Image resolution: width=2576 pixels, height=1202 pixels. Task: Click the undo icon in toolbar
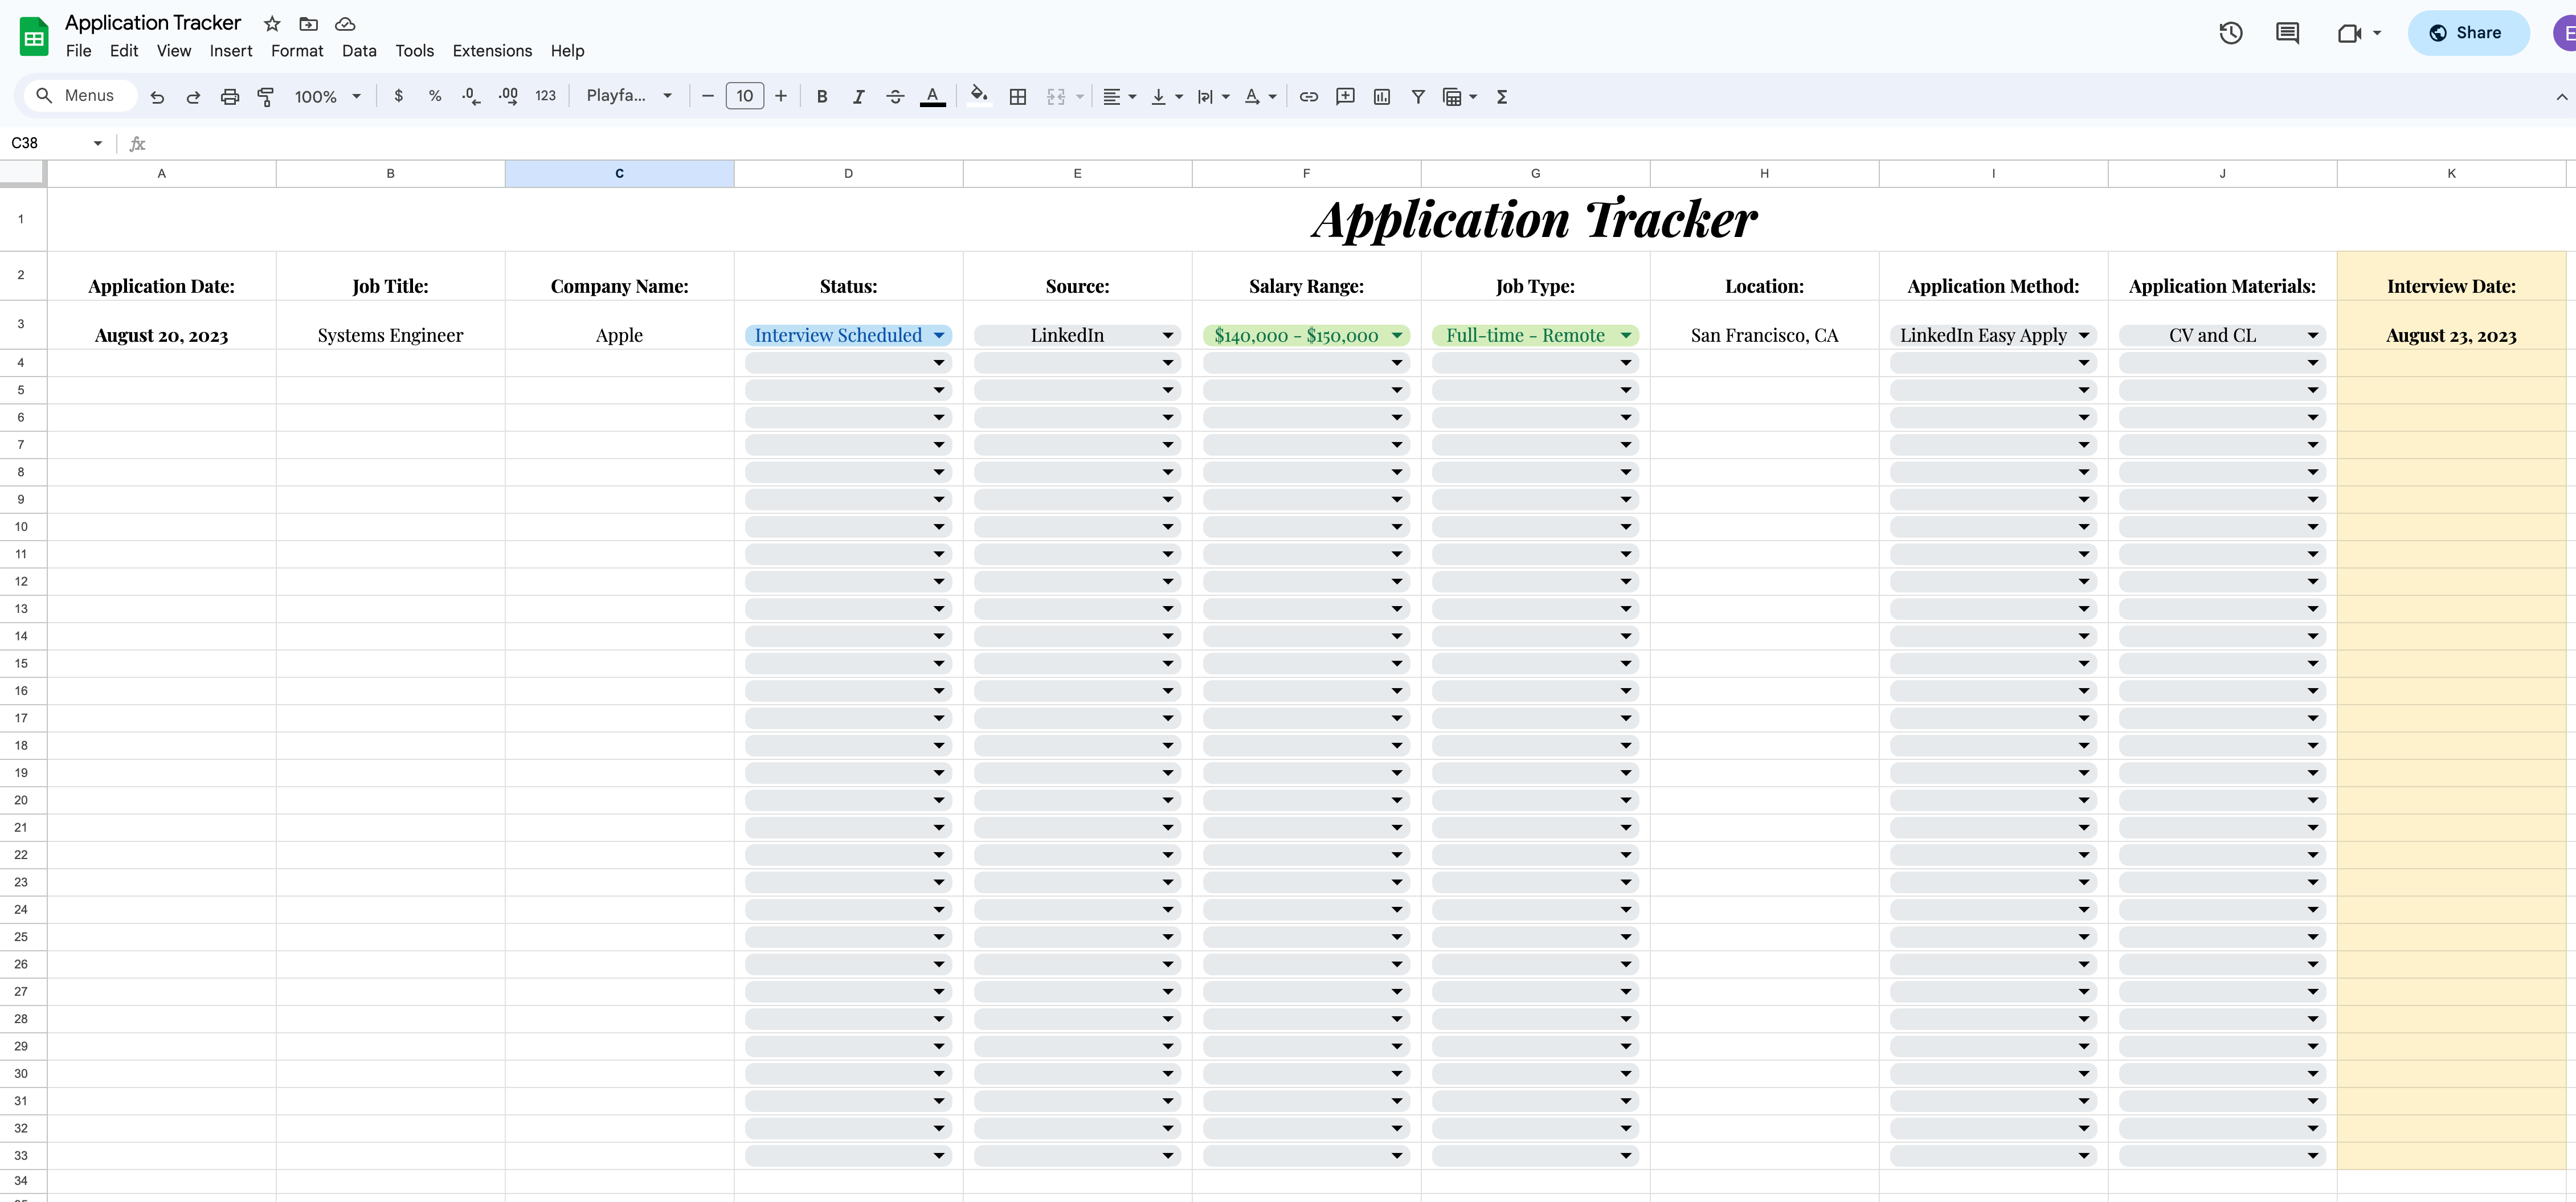click(x=157, y=97)
